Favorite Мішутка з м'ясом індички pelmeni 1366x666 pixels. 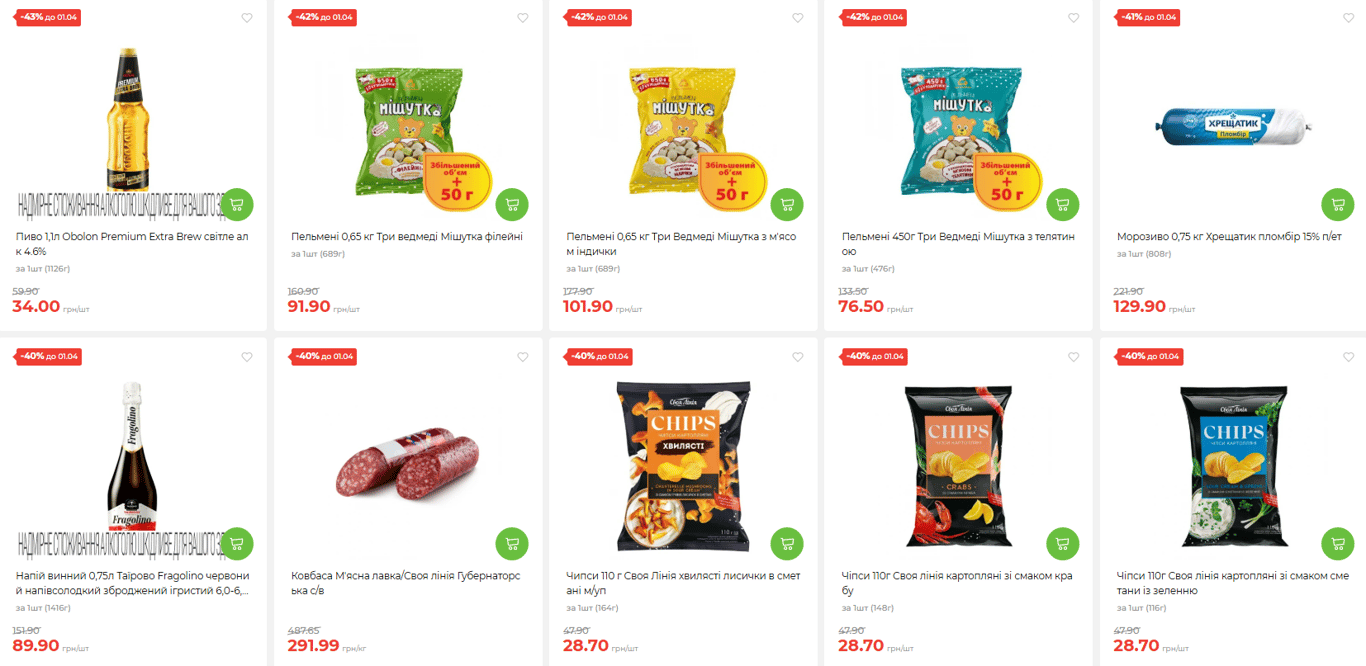[798, 18]
